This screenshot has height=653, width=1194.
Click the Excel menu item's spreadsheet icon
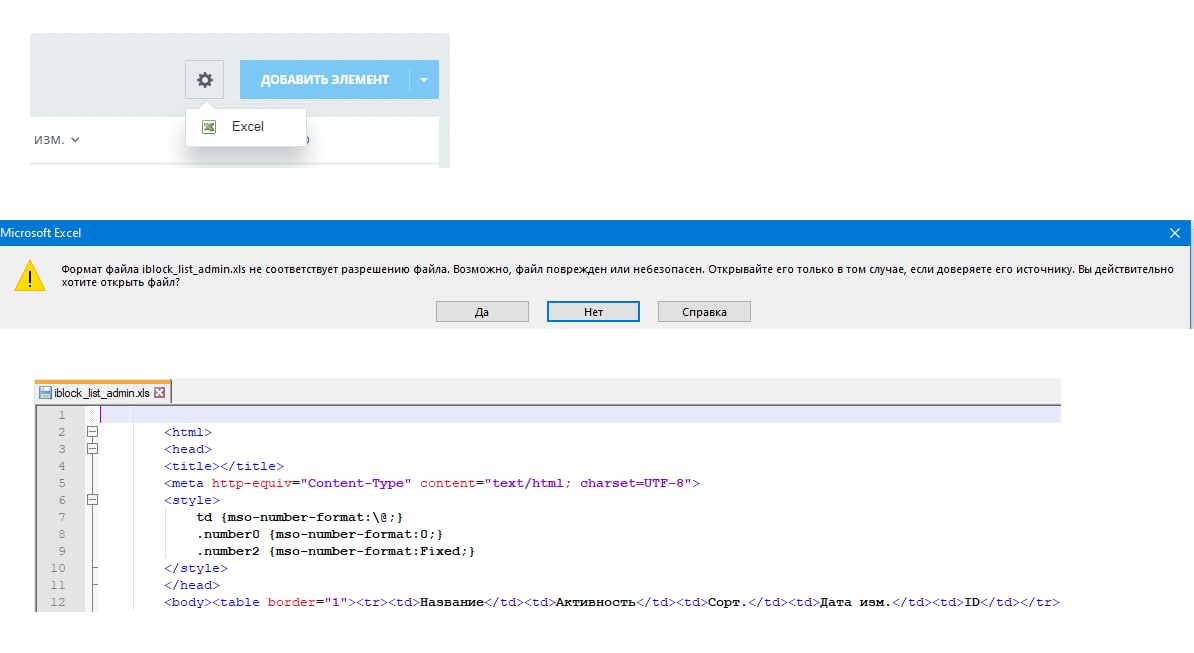pyautogui.click(x=209, y=127)
